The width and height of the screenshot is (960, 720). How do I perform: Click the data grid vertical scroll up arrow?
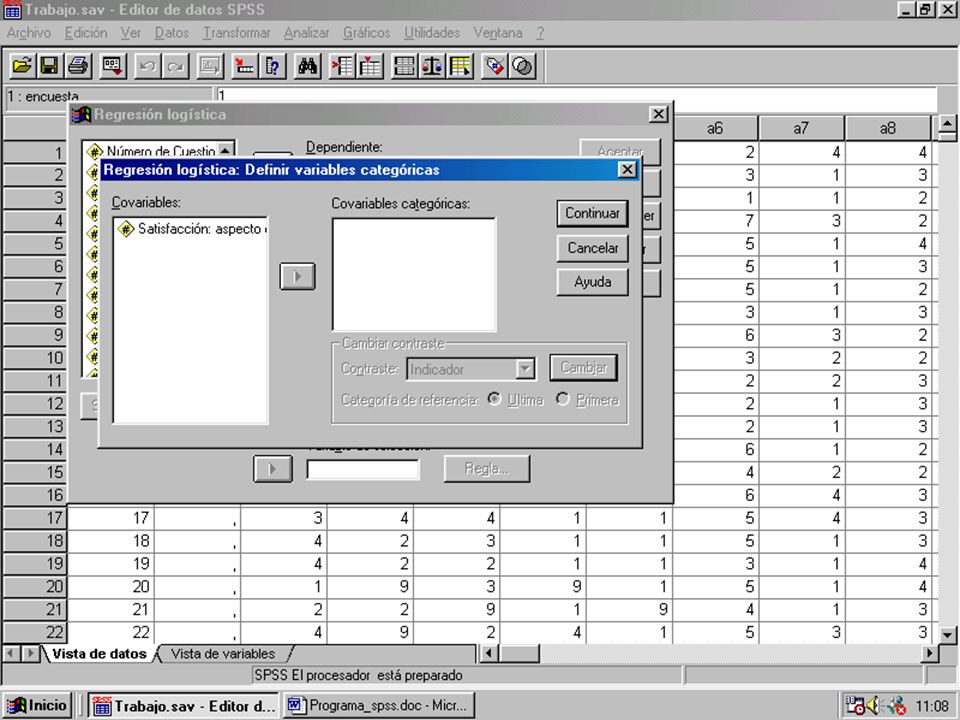click(x=947, y=124)
